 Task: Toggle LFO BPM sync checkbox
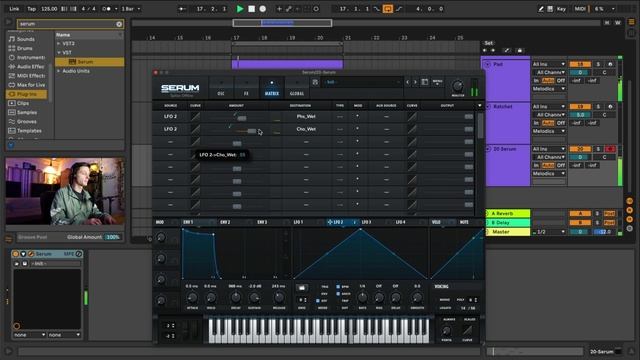tap(338, 287)
